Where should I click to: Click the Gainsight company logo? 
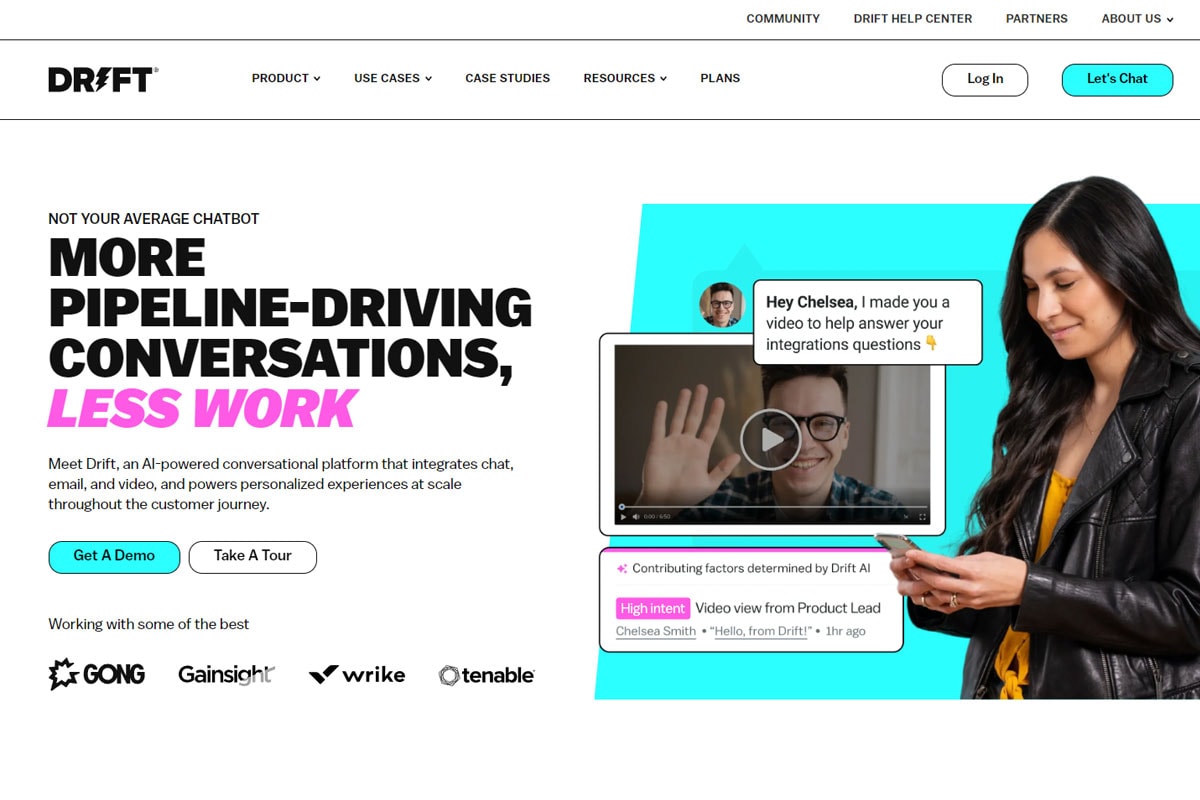226,675
